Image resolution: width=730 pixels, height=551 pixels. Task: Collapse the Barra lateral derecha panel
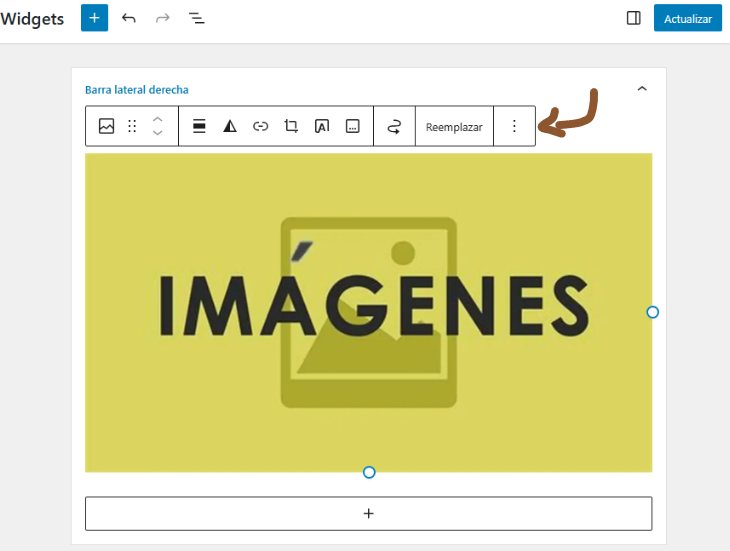coord(642,89)
